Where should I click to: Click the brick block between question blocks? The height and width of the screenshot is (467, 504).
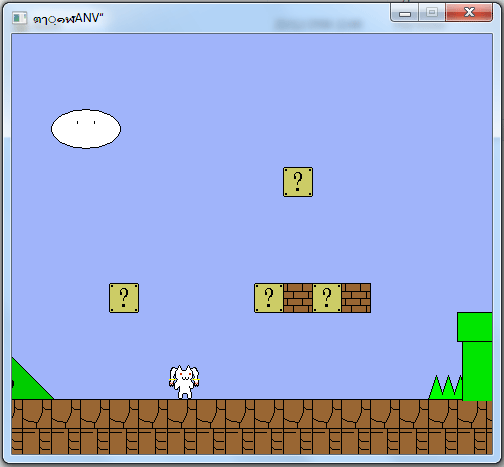(298, 298)
